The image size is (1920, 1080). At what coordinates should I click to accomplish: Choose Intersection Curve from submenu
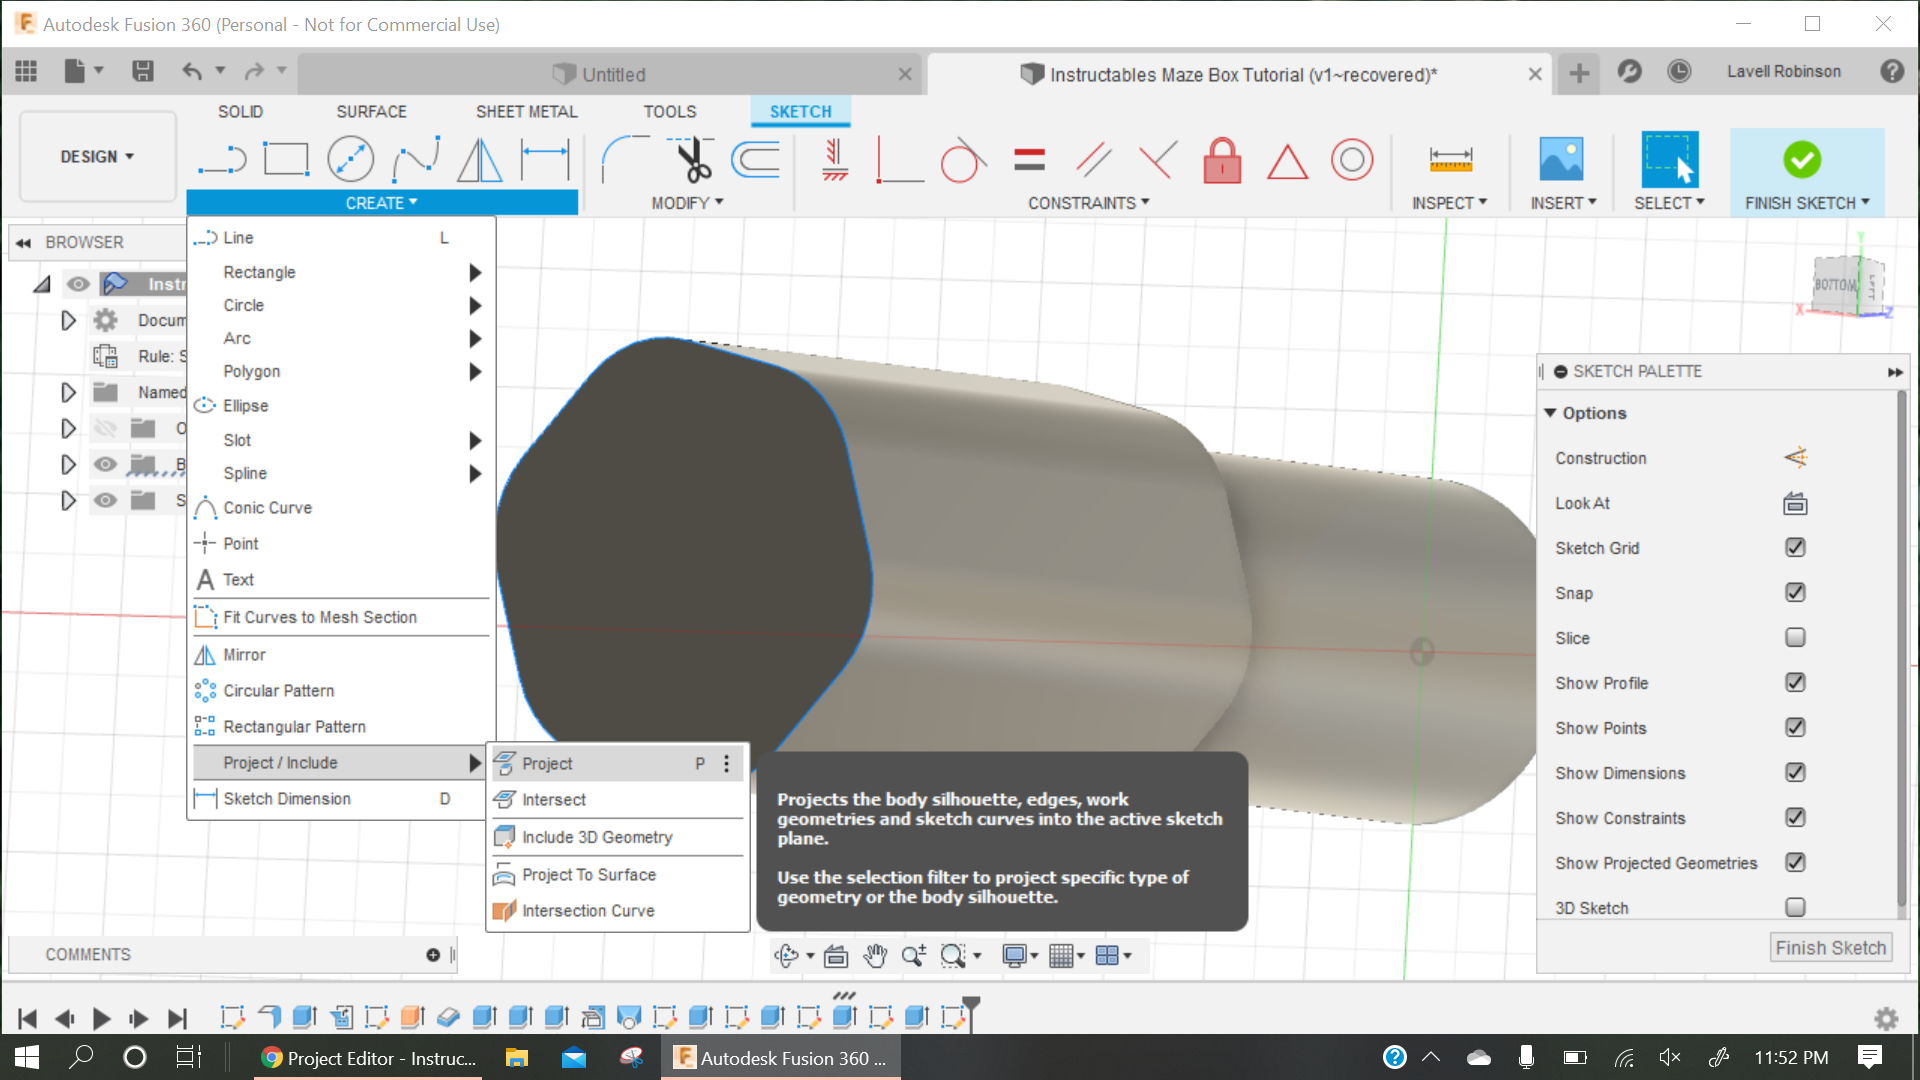[618, 911]
